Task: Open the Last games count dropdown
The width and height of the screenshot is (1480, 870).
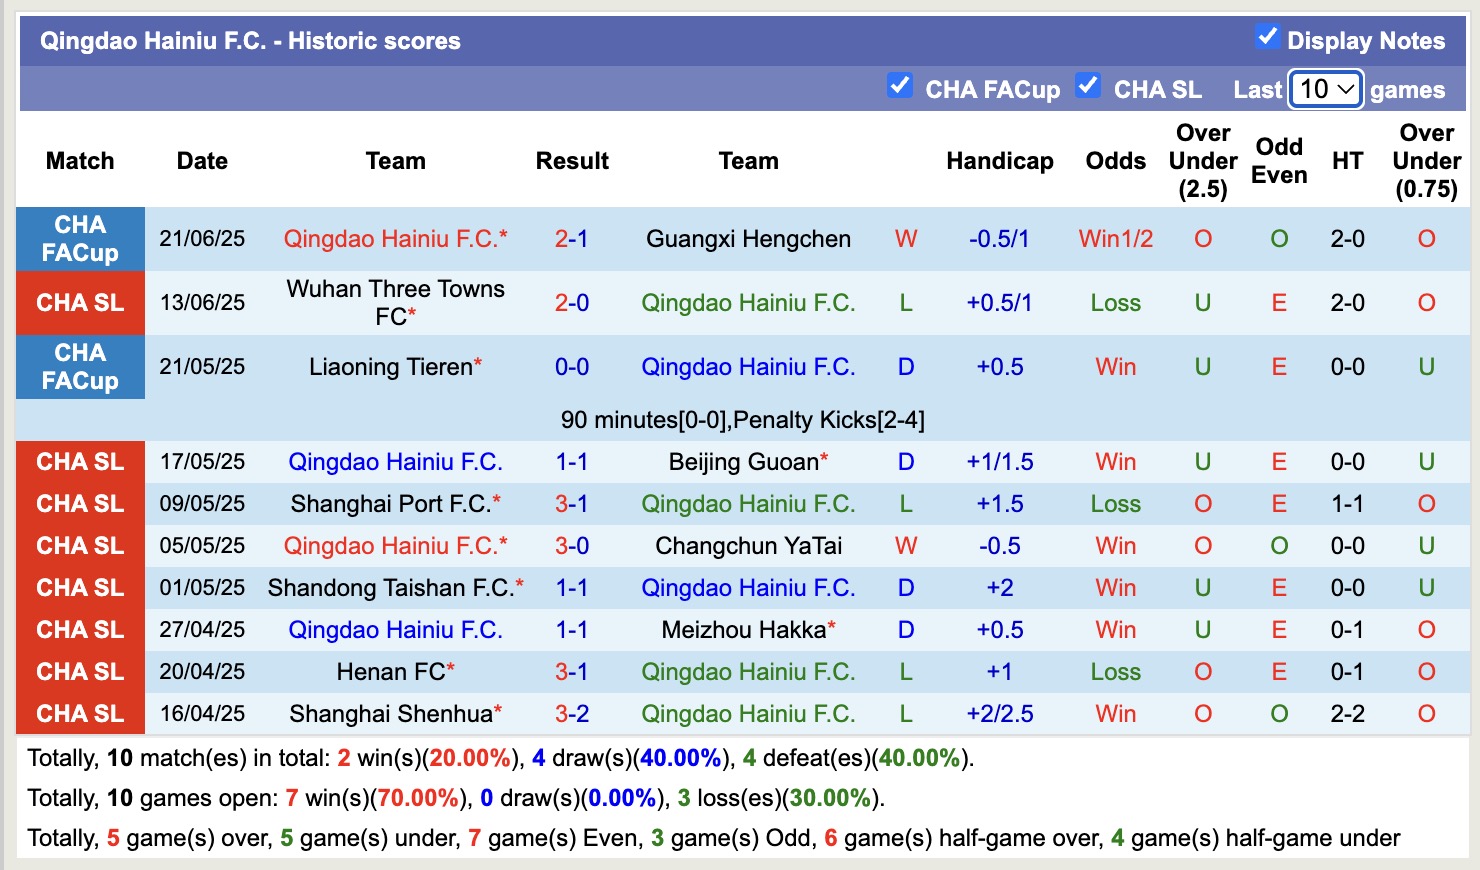Action: [x=1325, y=89]
